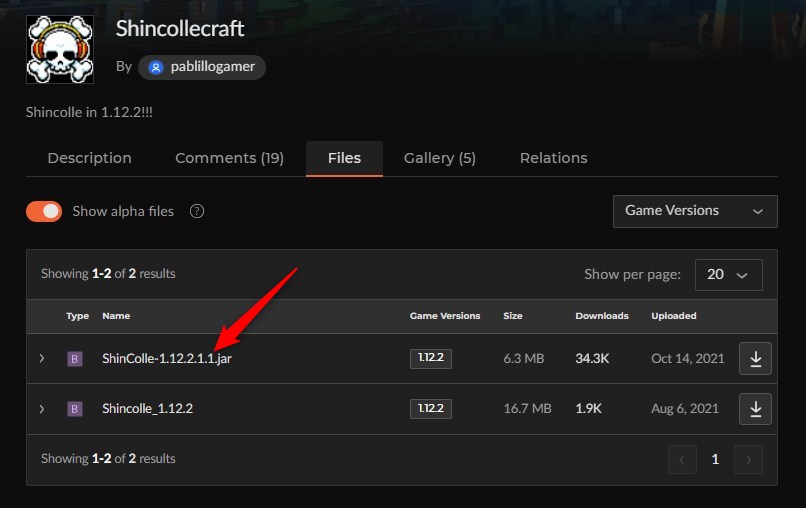The height and width of the screenshot is (508, 806).
Task: Open the Gallery (5) tab
Action: tap(440, 158)
